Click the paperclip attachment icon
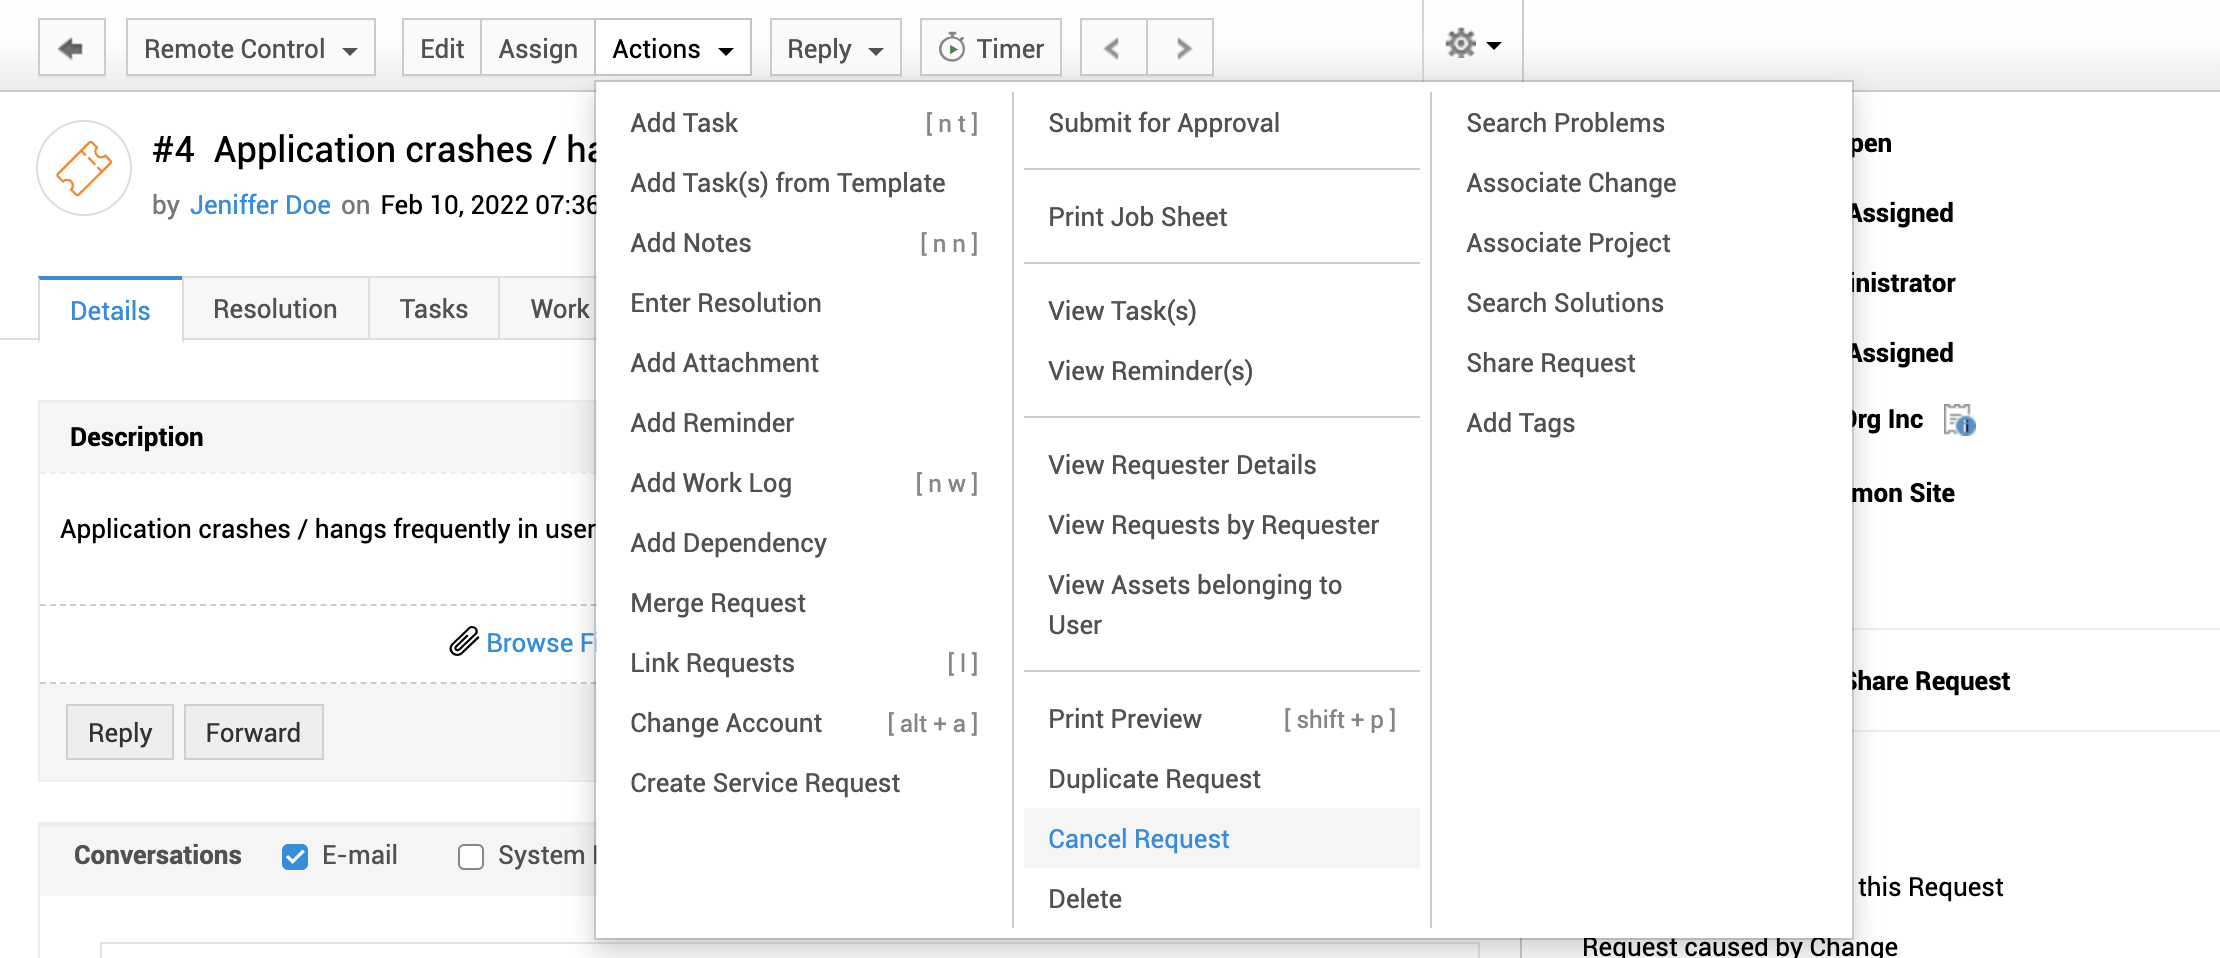Image resolution: width=2220 pixels, height=958 pixels. pyautogui.click(x=463, y=642)
